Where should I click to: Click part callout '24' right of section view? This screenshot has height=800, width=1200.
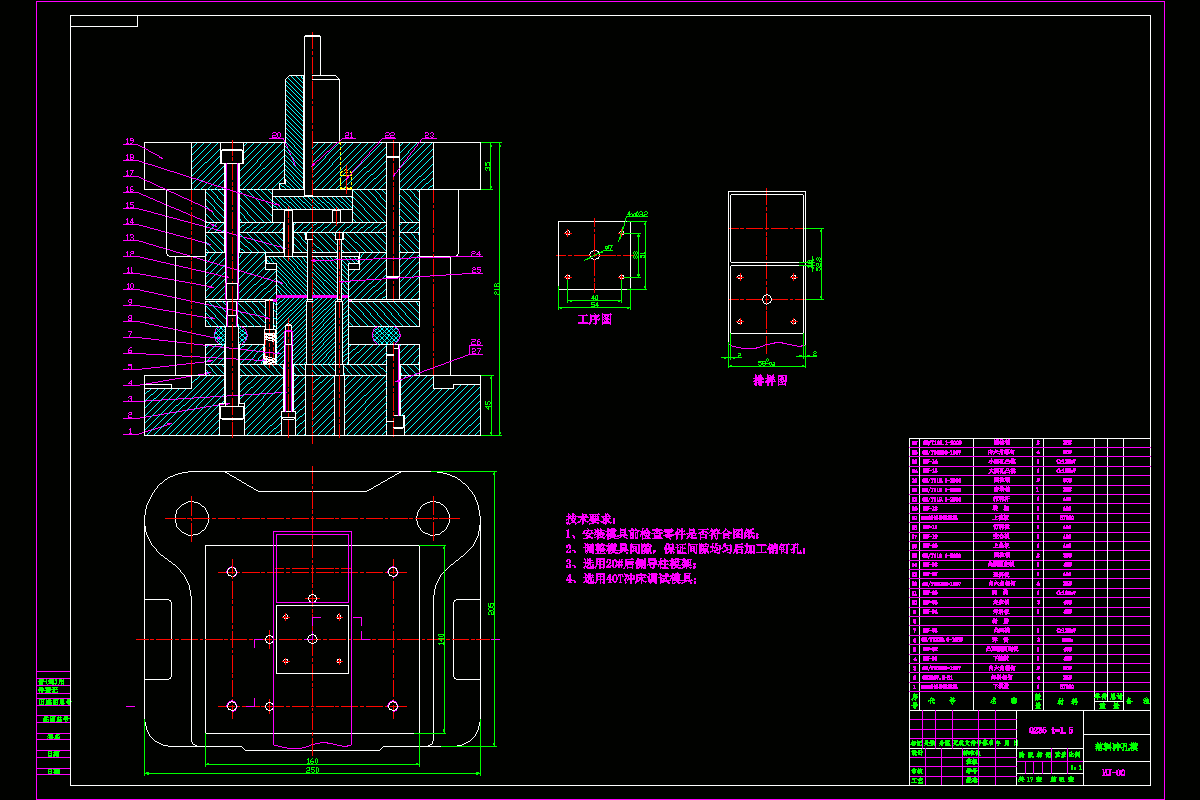(x=476, y=253)
